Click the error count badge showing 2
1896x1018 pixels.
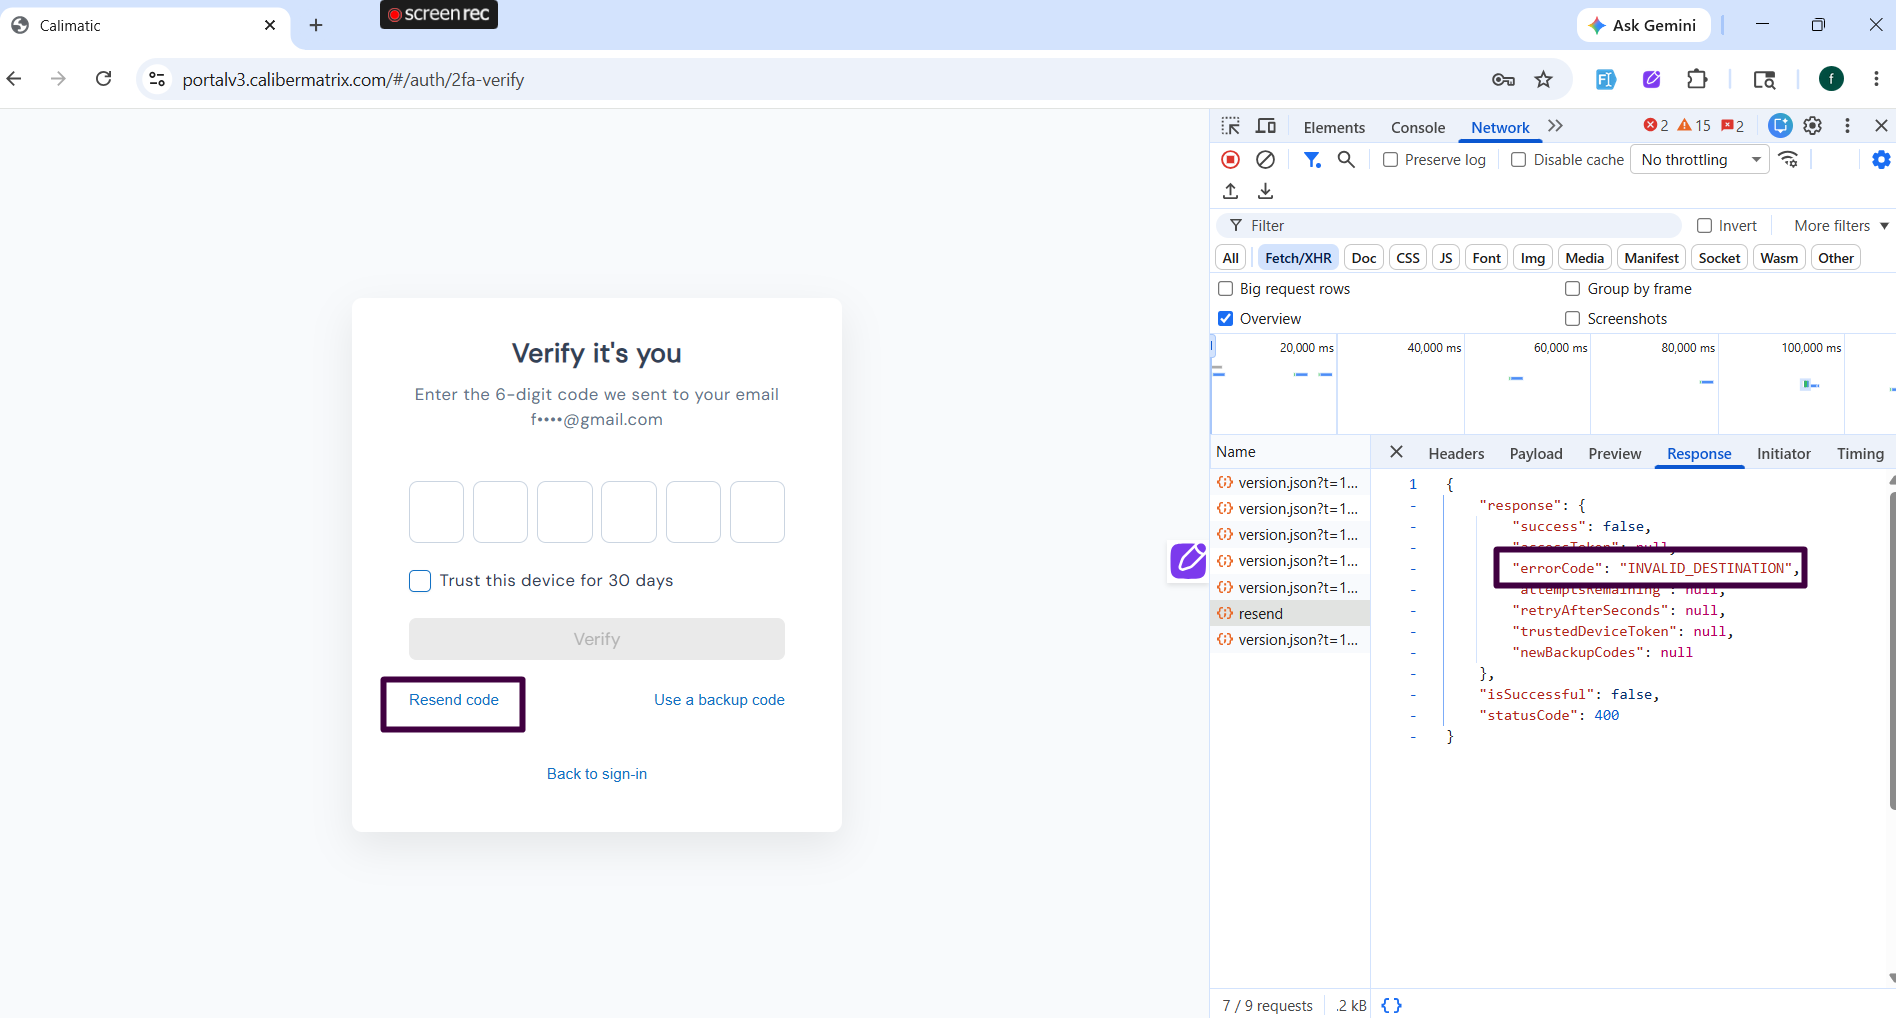(x=1655, y=126)
